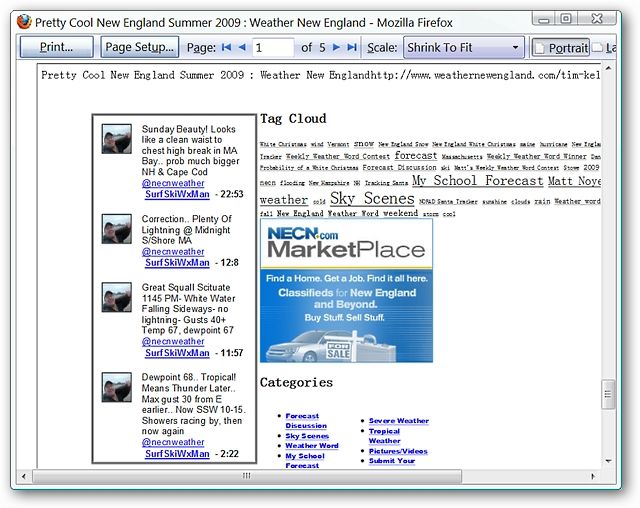Click avatar beside Great Squall Scituate tweet
The image size is (640, 508).
(x=116, y=297)
